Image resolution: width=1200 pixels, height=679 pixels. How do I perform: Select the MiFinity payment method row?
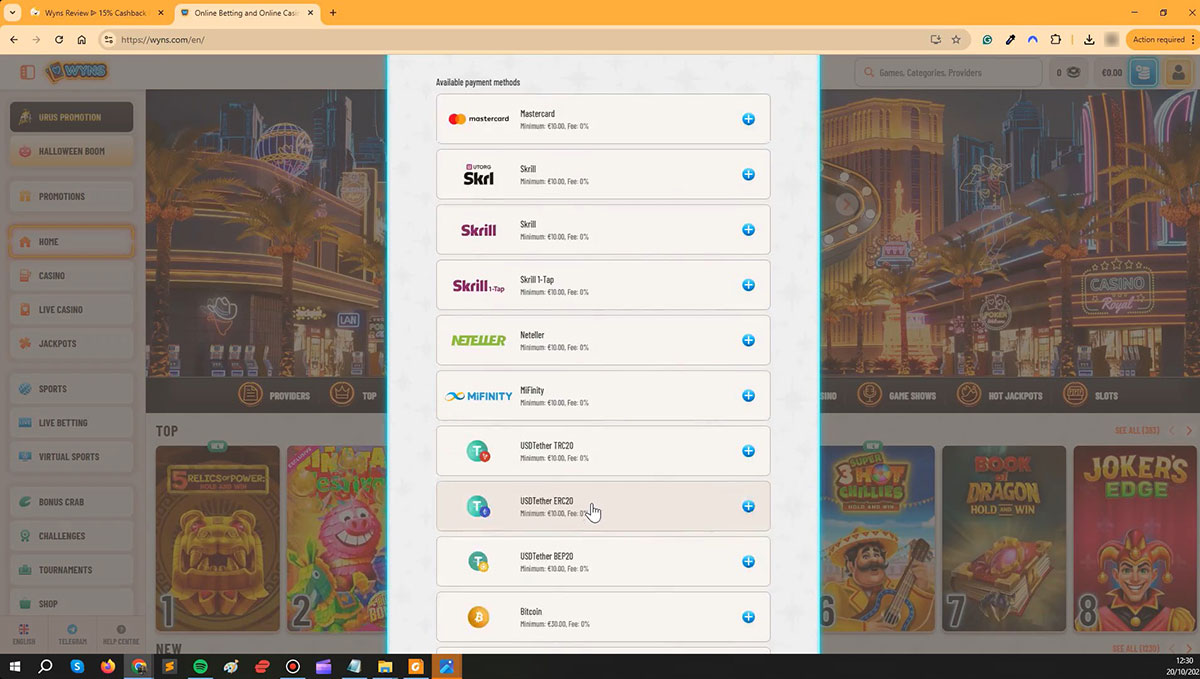[603, 396]
